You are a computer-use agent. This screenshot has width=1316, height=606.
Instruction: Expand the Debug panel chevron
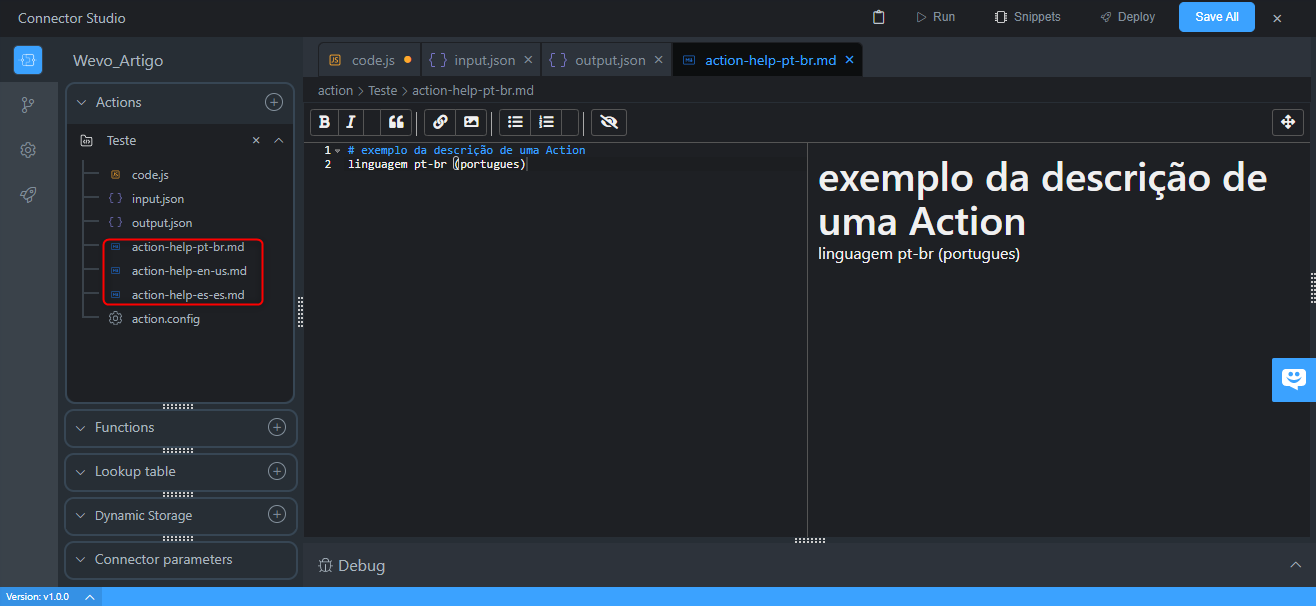tap(1296, 565)
